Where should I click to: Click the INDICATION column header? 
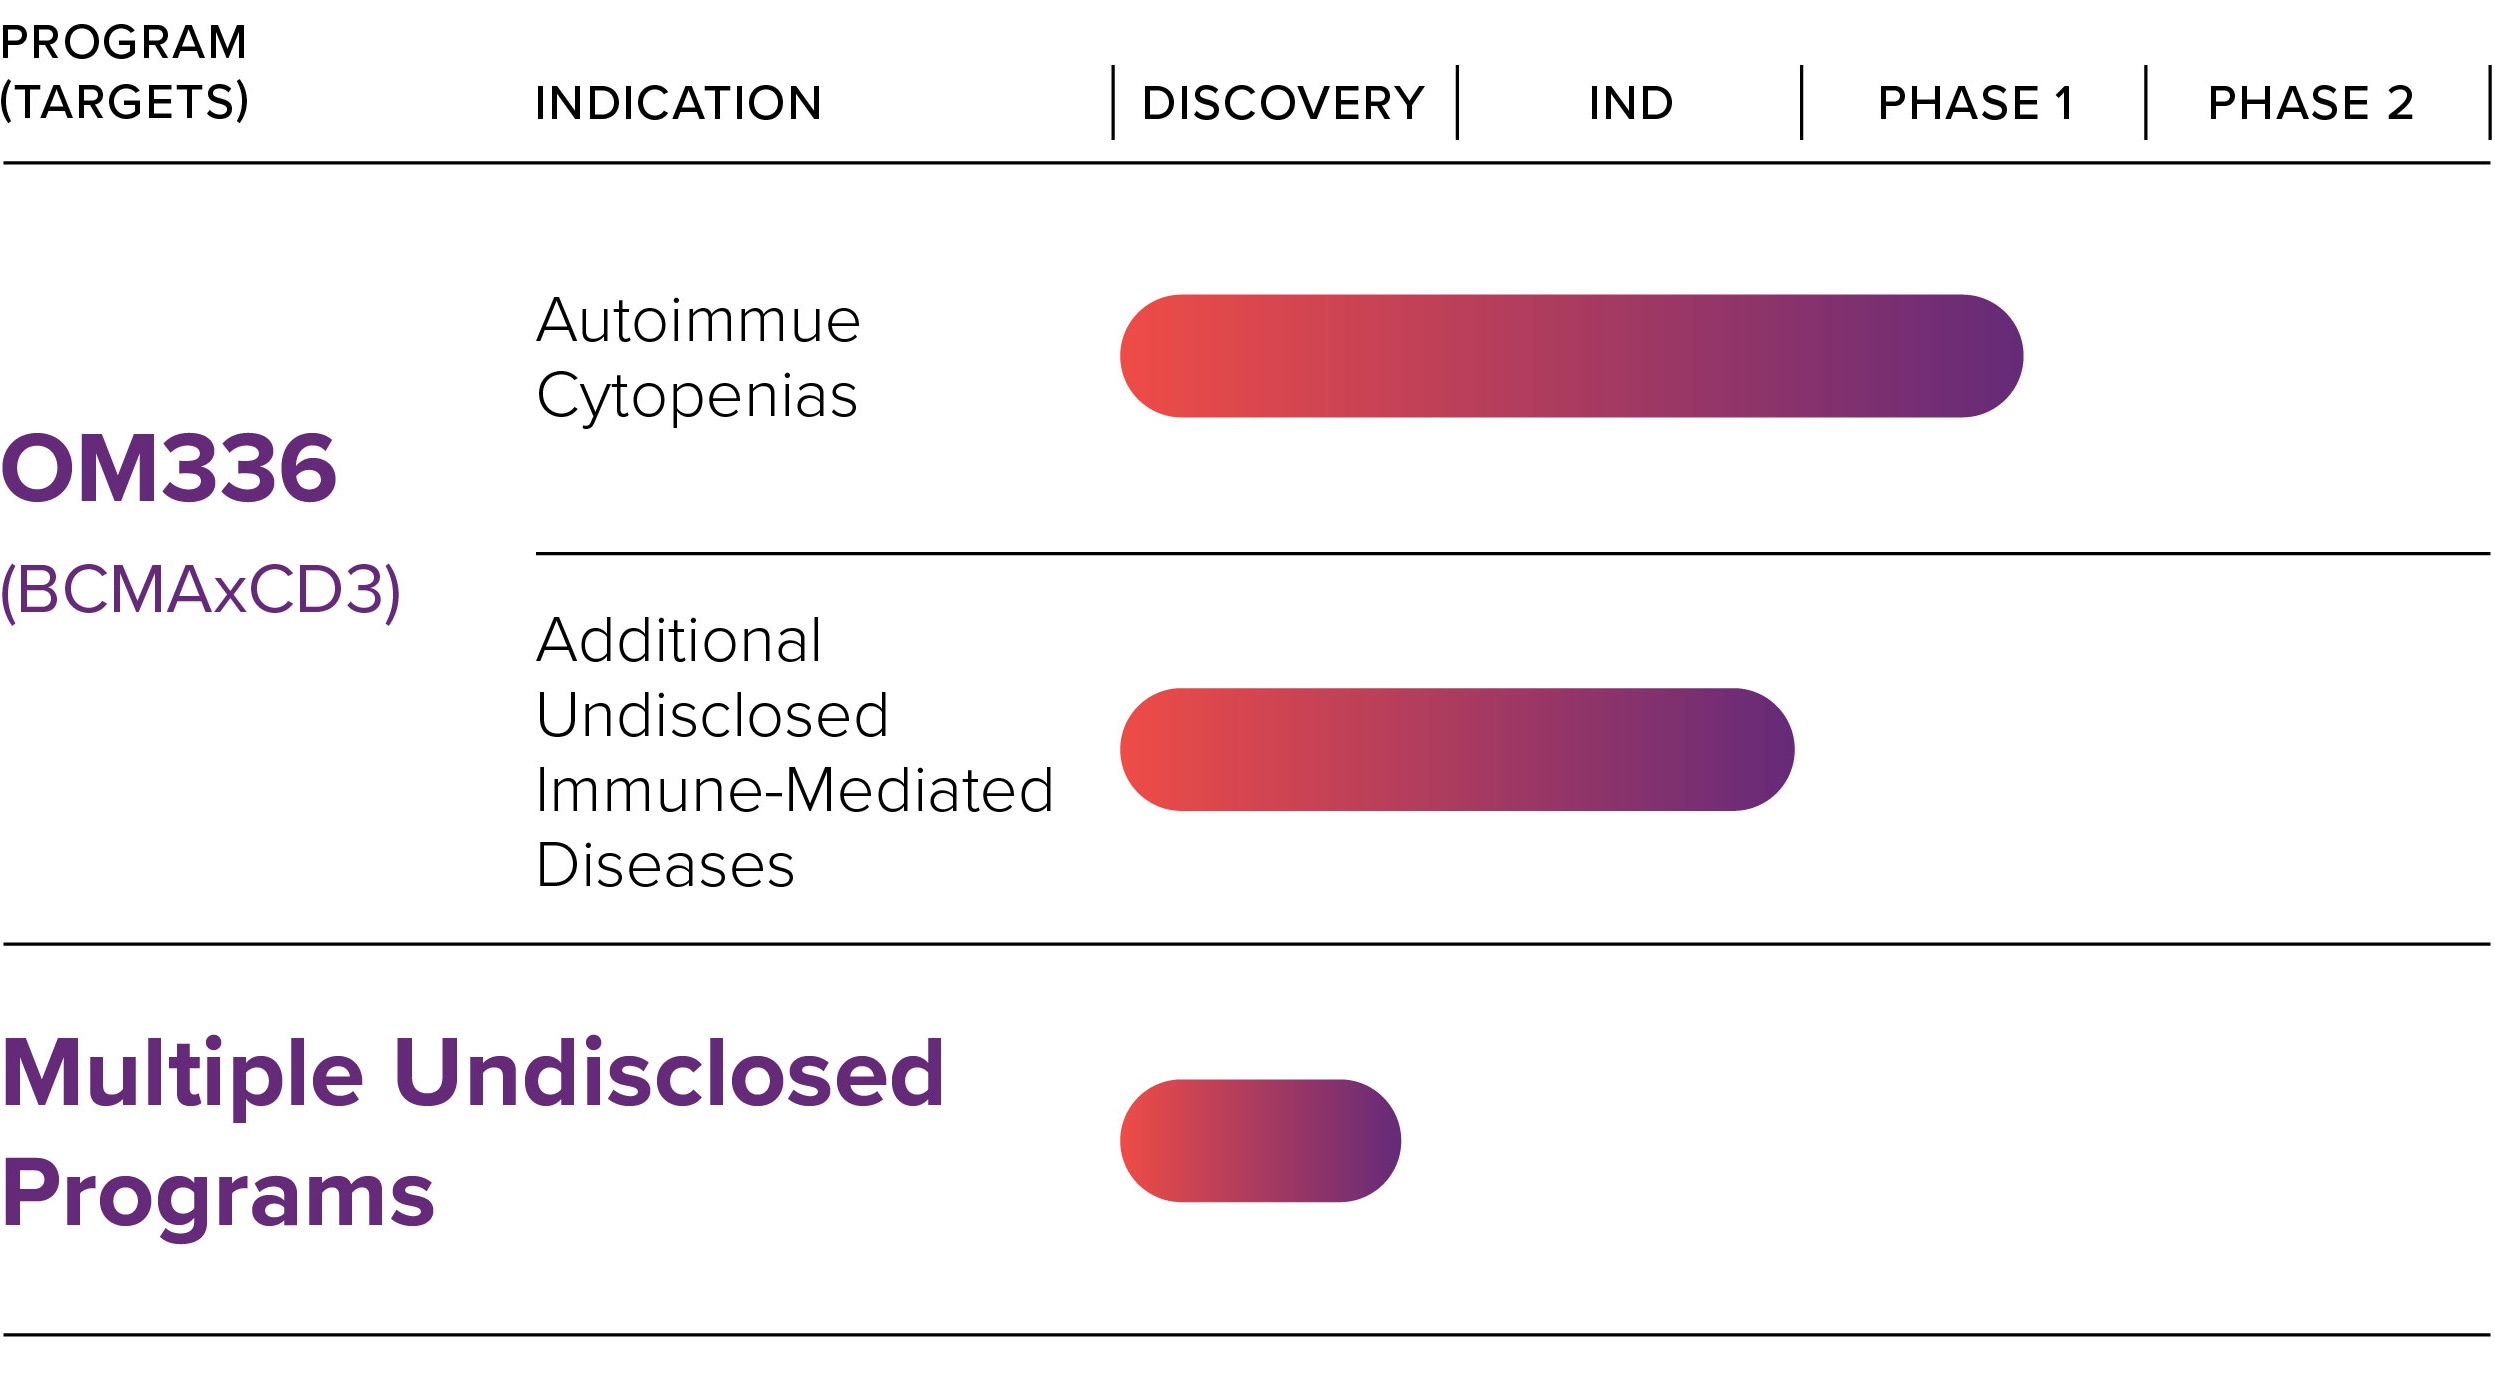click(x=679, y=103)
